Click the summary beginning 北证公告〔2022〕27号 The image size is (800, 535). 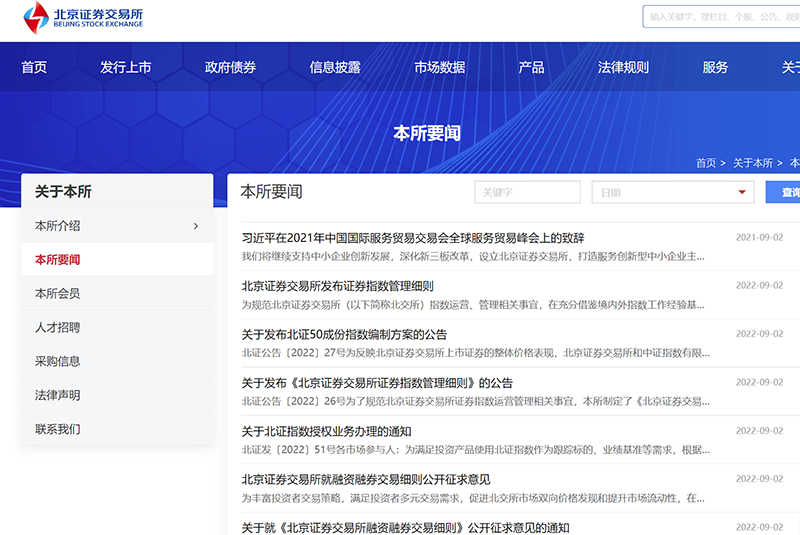point(476,353)
